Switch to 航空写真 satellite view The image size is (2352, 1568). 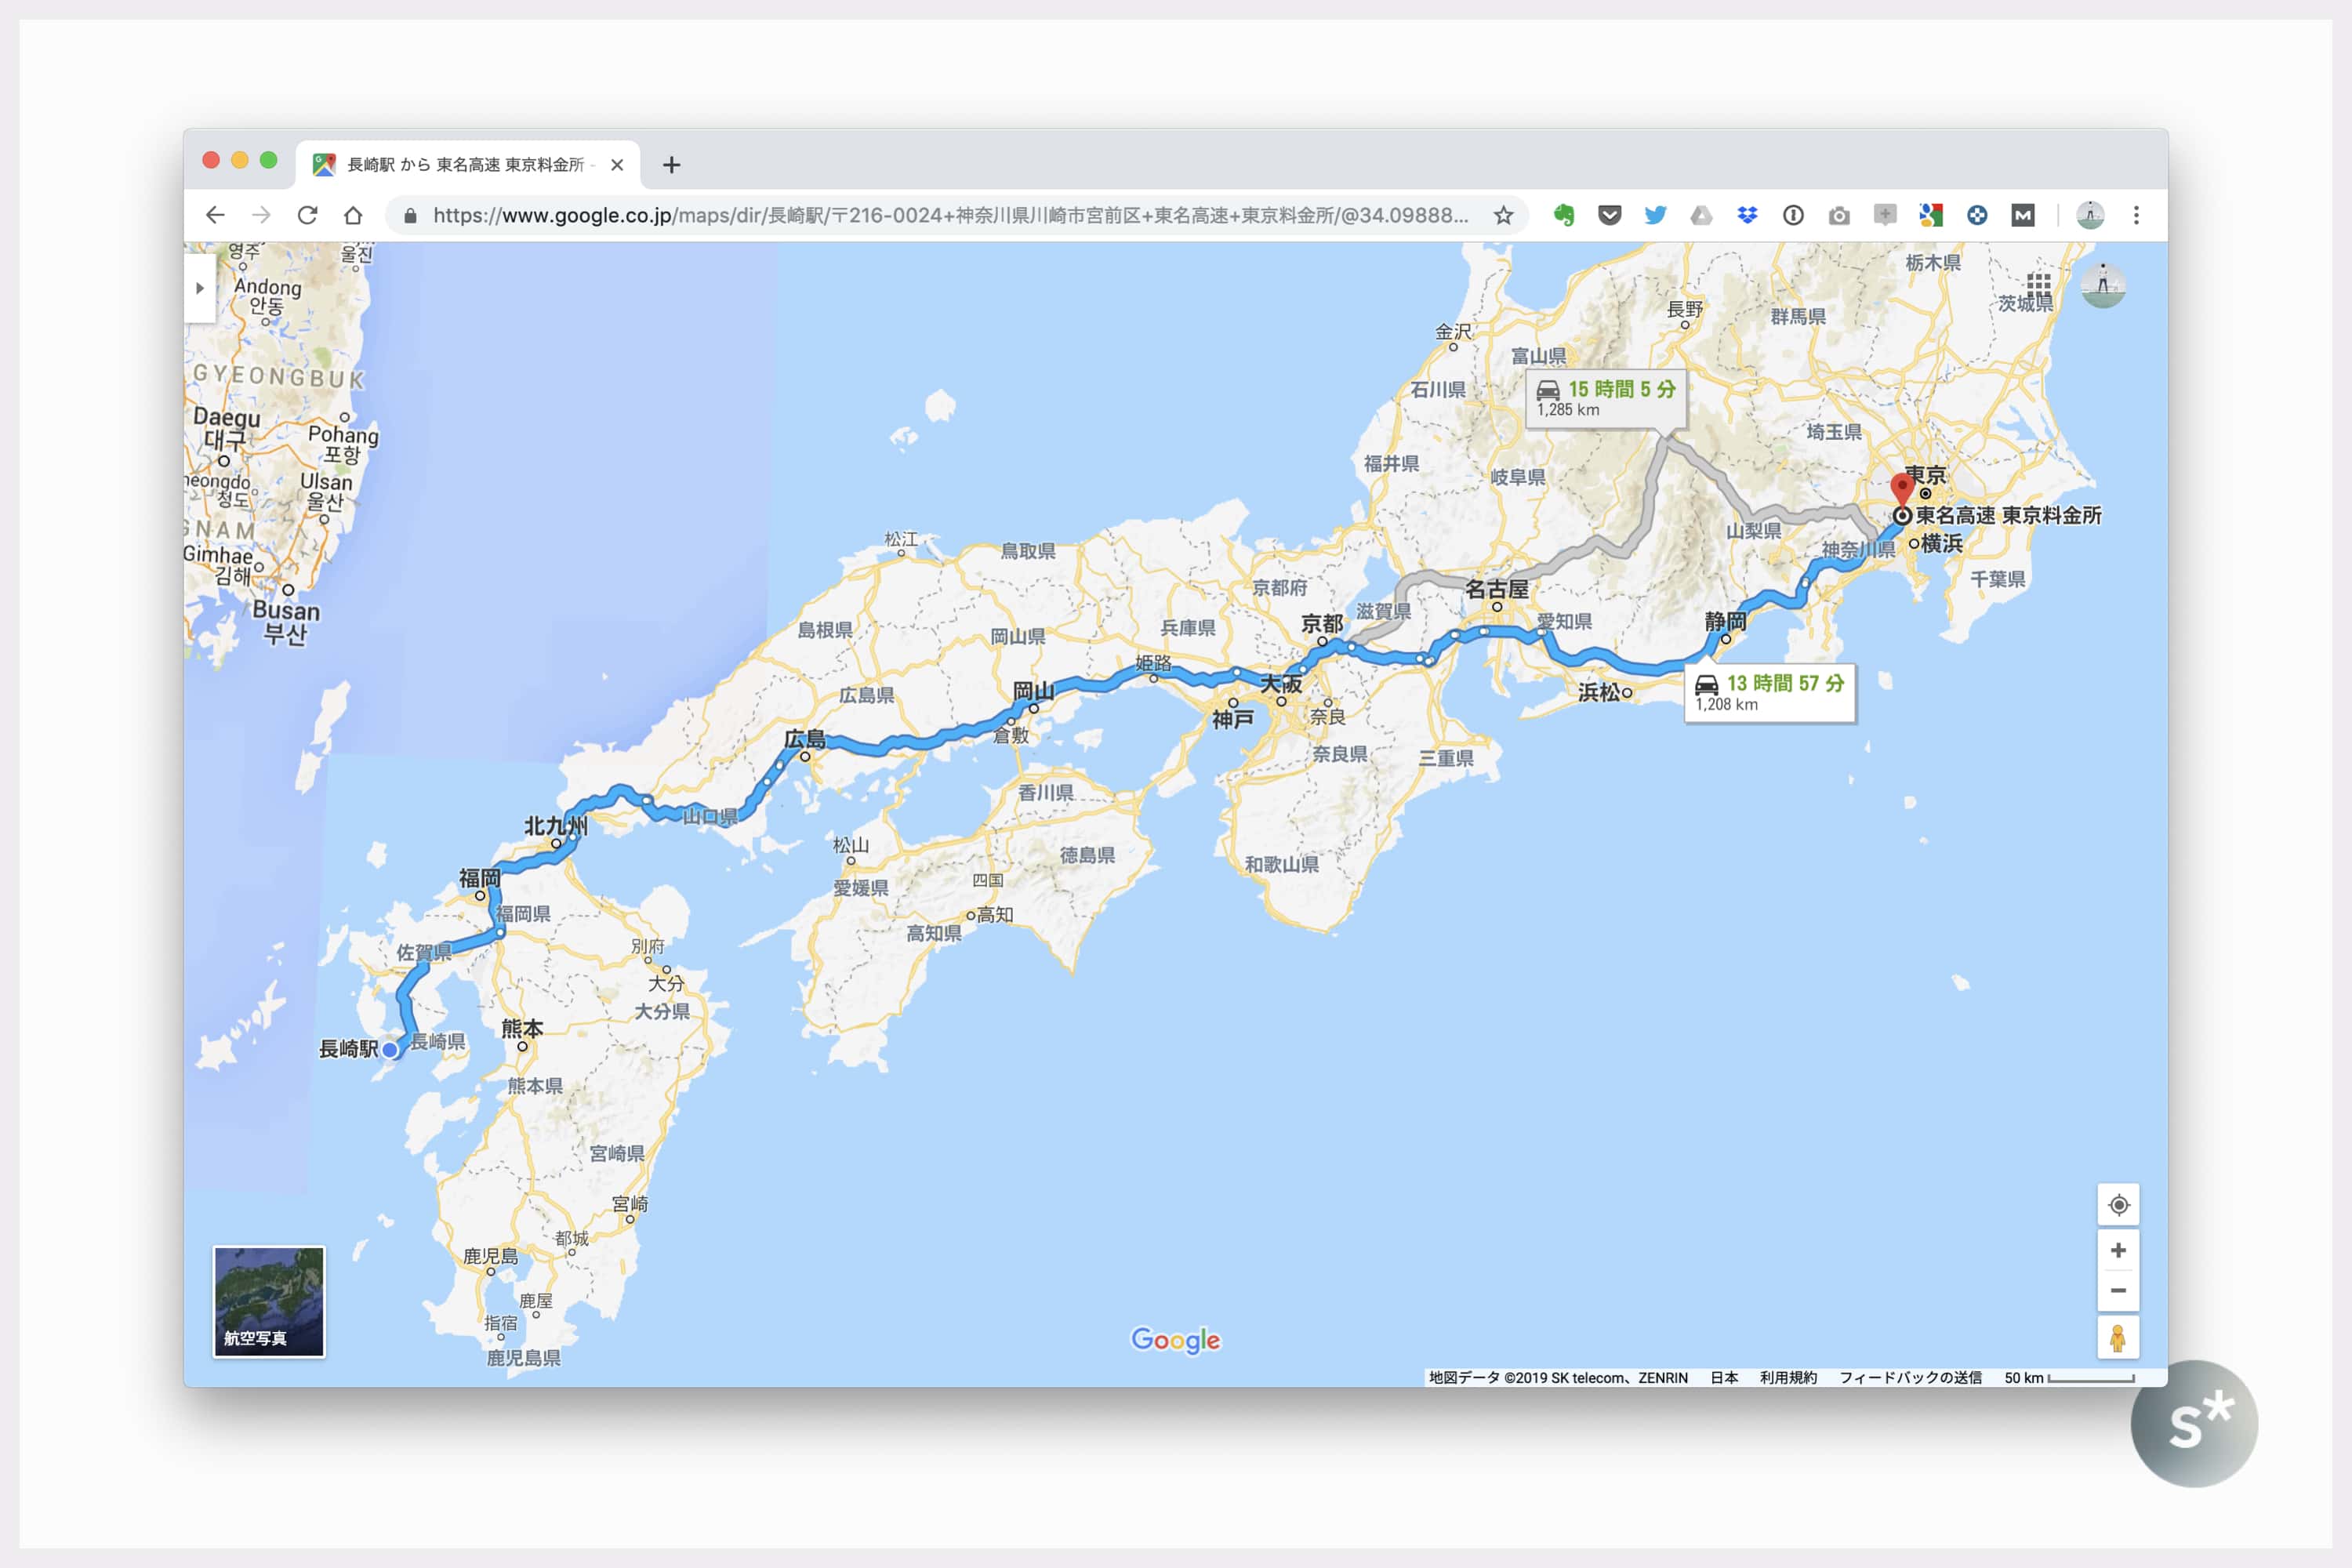[x=268, y=1301]
